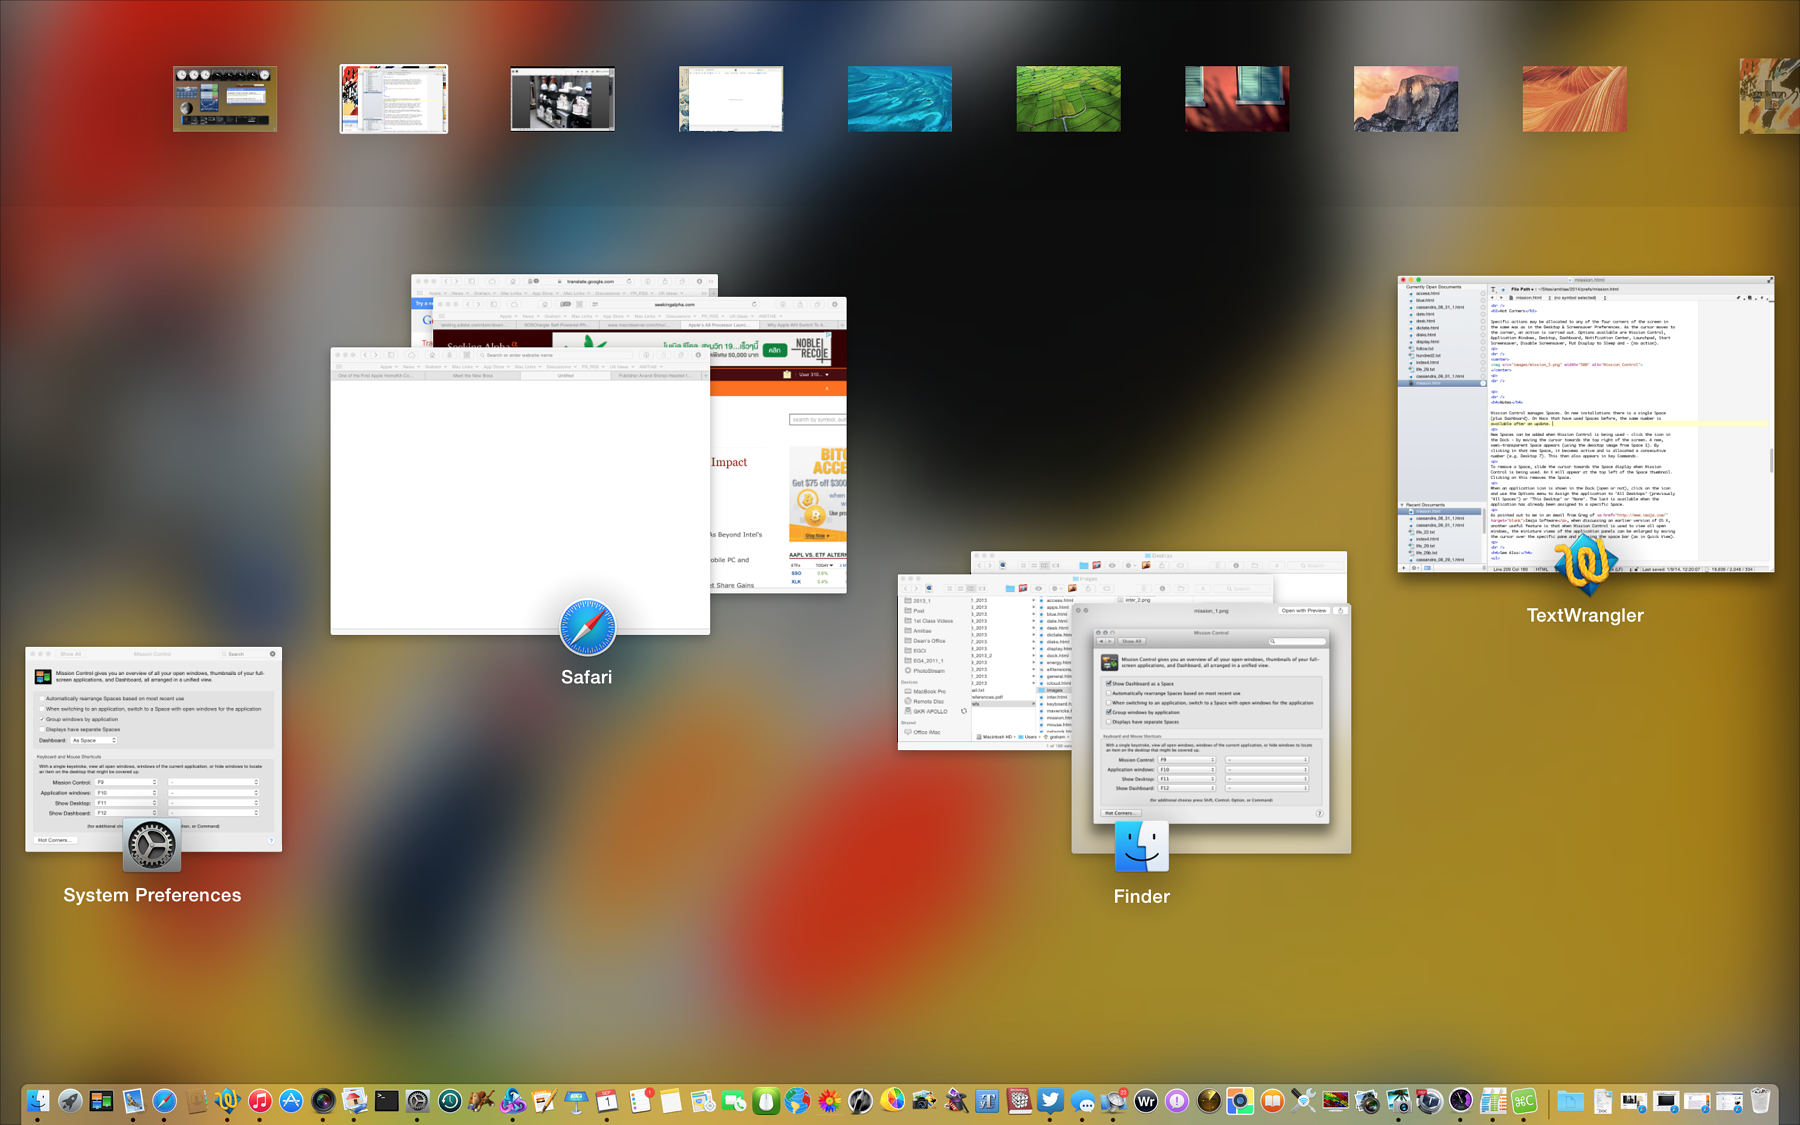The width and height of the screenshot is (1800, 1125).
Task: Launch Safari compass icon in the Dock
Action: click(165, 1101)
